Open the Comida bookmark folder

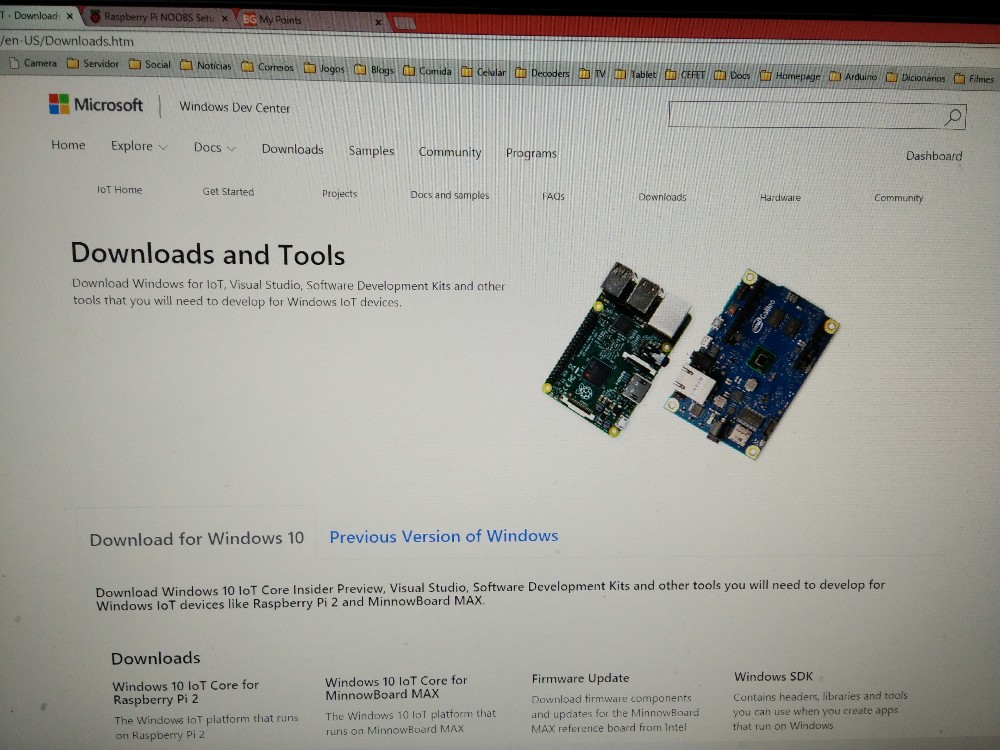pyautogui.click(x=427, y=71)
